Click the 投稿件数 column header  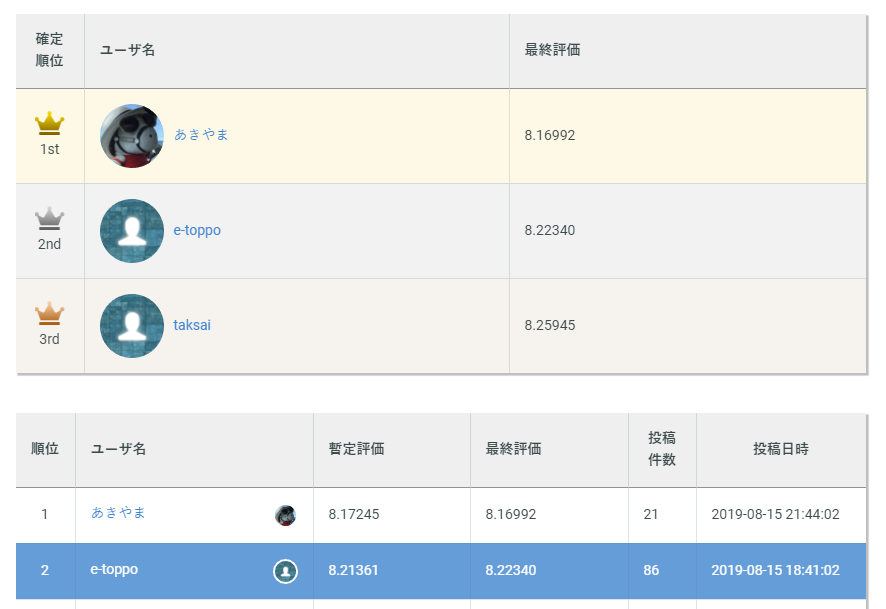pyautogui.click(x=662, y=449)
